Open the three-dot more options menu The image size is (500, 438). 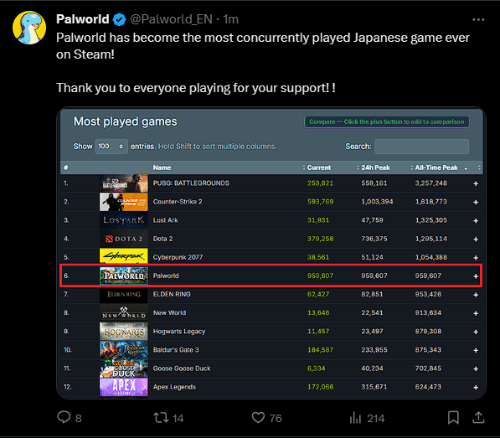478,20
